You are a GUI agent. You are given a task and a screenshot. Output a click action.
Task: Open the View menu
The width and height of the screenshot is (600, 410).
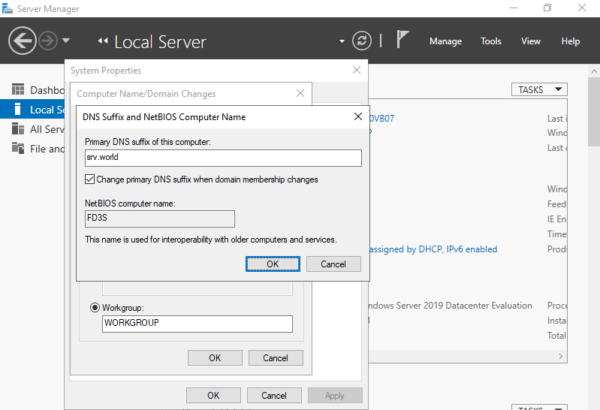tap(531, 41)
